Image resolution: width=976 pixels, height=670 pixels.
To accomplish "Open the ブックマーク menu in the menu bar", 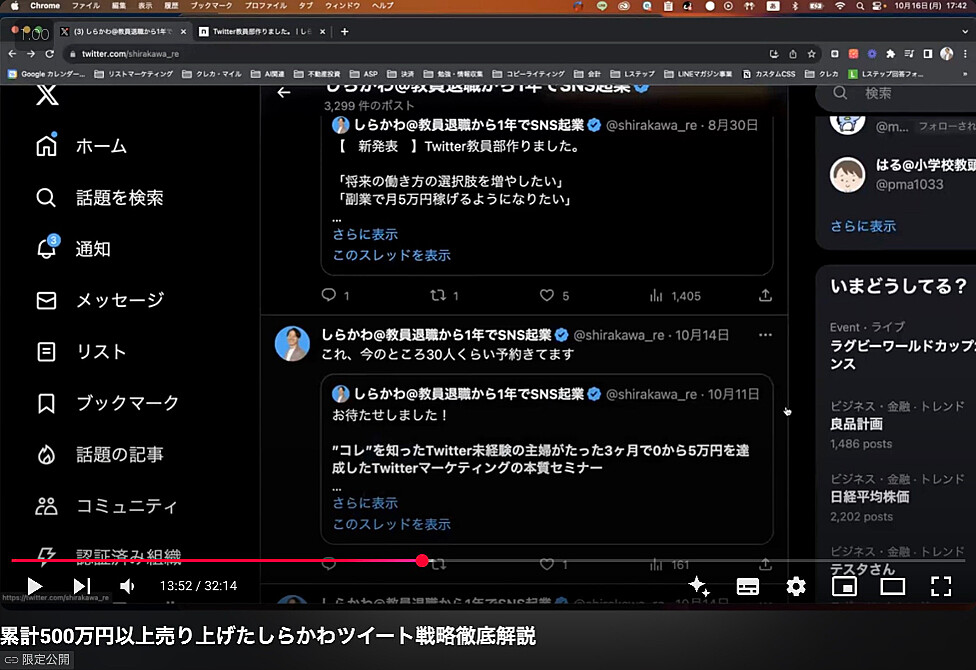I will pos(212,6).
